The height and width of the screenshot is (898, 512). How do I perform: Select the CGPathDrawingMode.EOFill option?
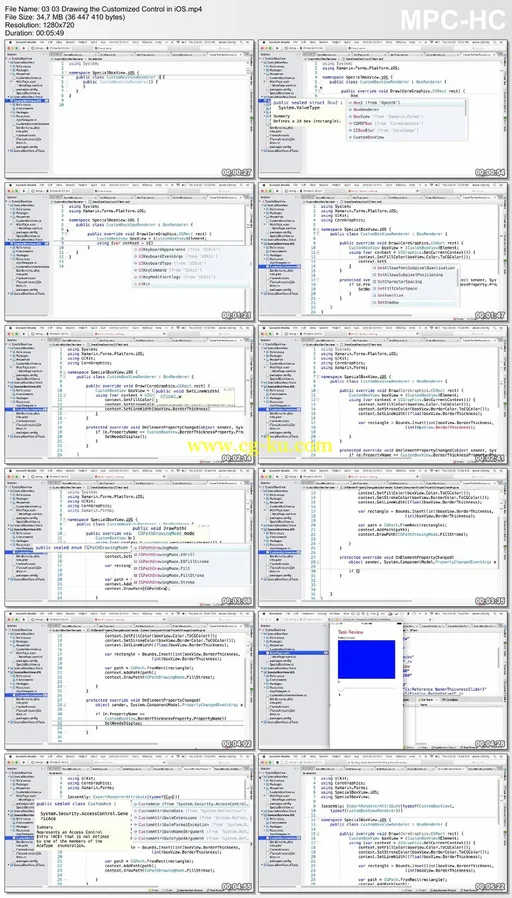click(x=191, y=556)
